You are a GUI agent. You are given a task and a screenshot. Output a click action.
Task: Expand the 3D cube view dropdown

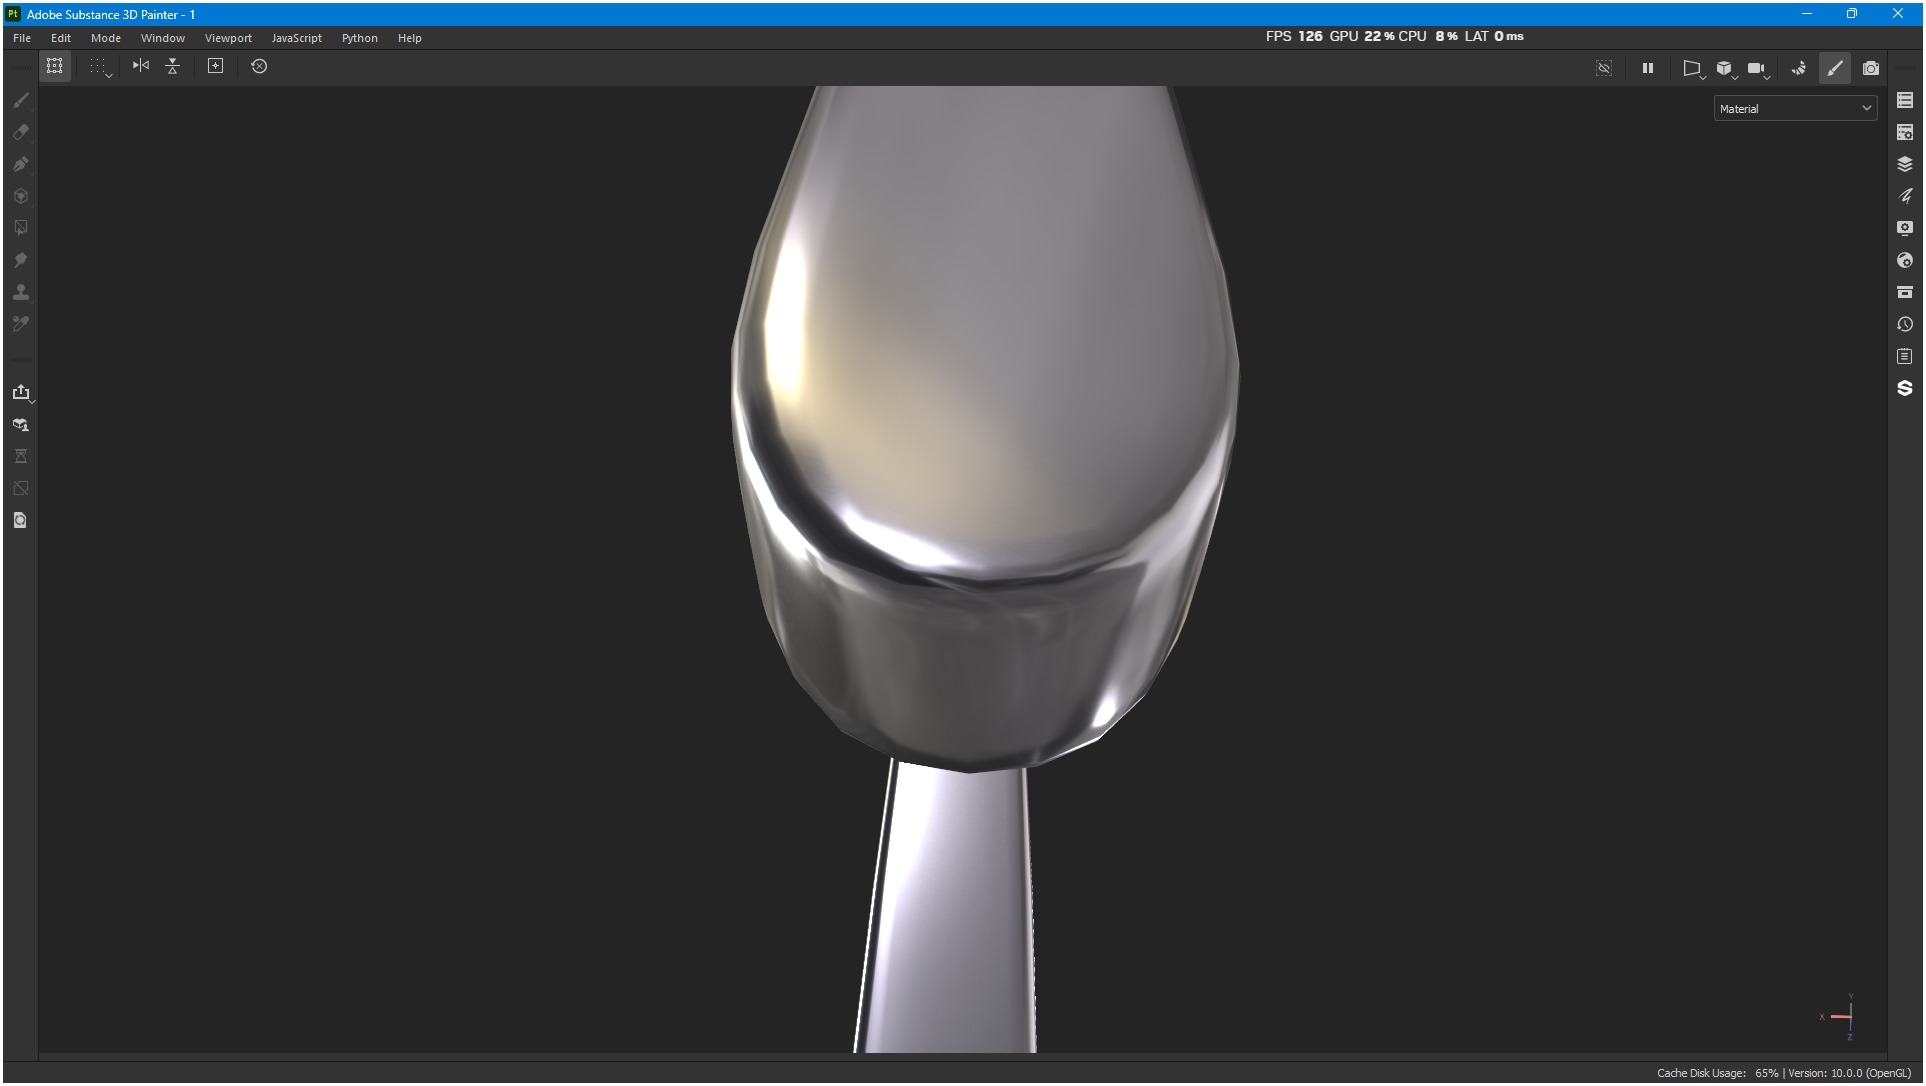[1725, 68]
